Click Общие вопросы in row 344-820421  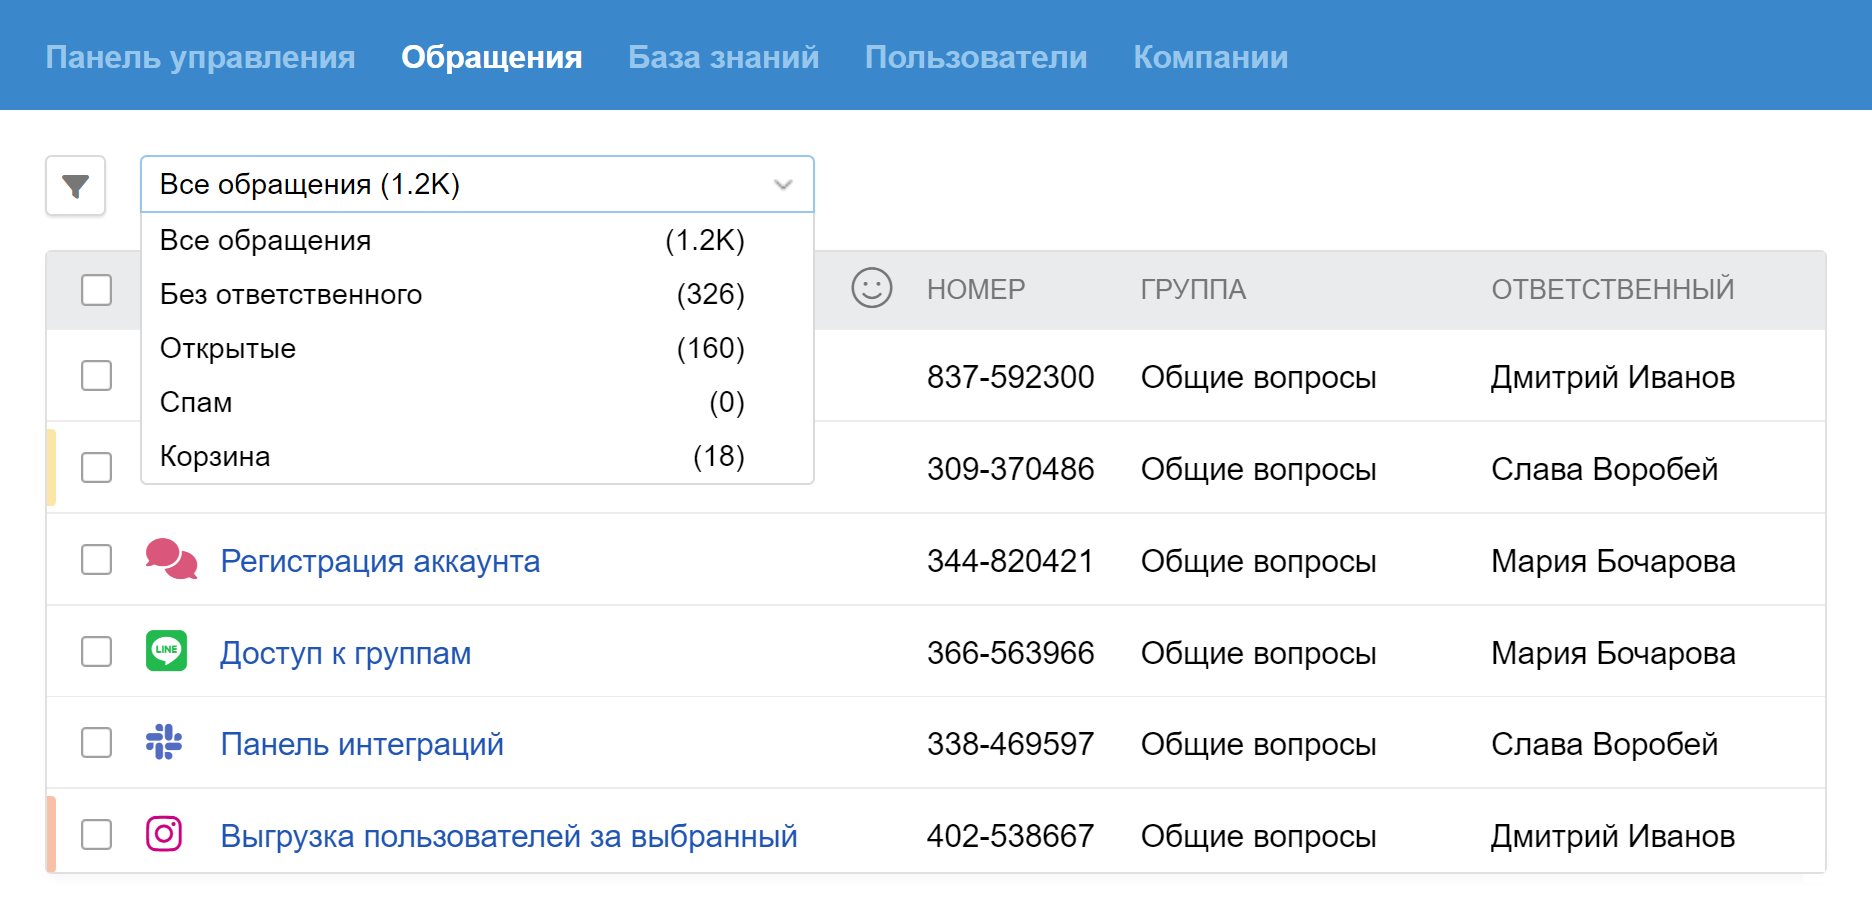[1259, 561]
